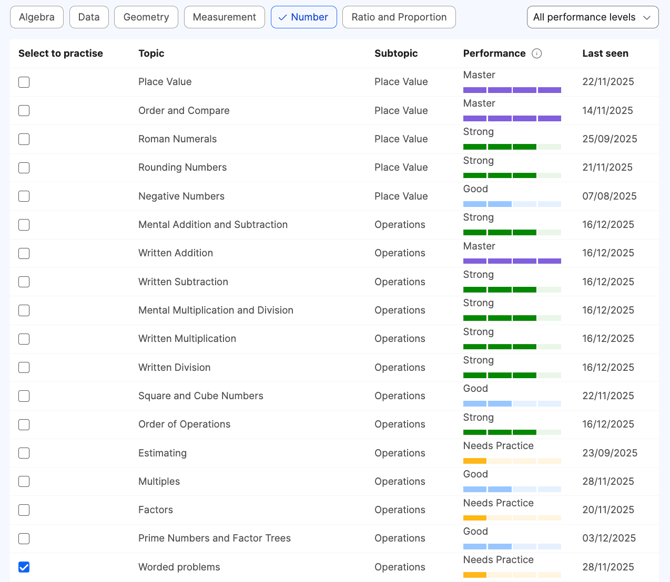The image size is (670, 582).
Task: Switch to the Data filter tab
Action: 89,17
